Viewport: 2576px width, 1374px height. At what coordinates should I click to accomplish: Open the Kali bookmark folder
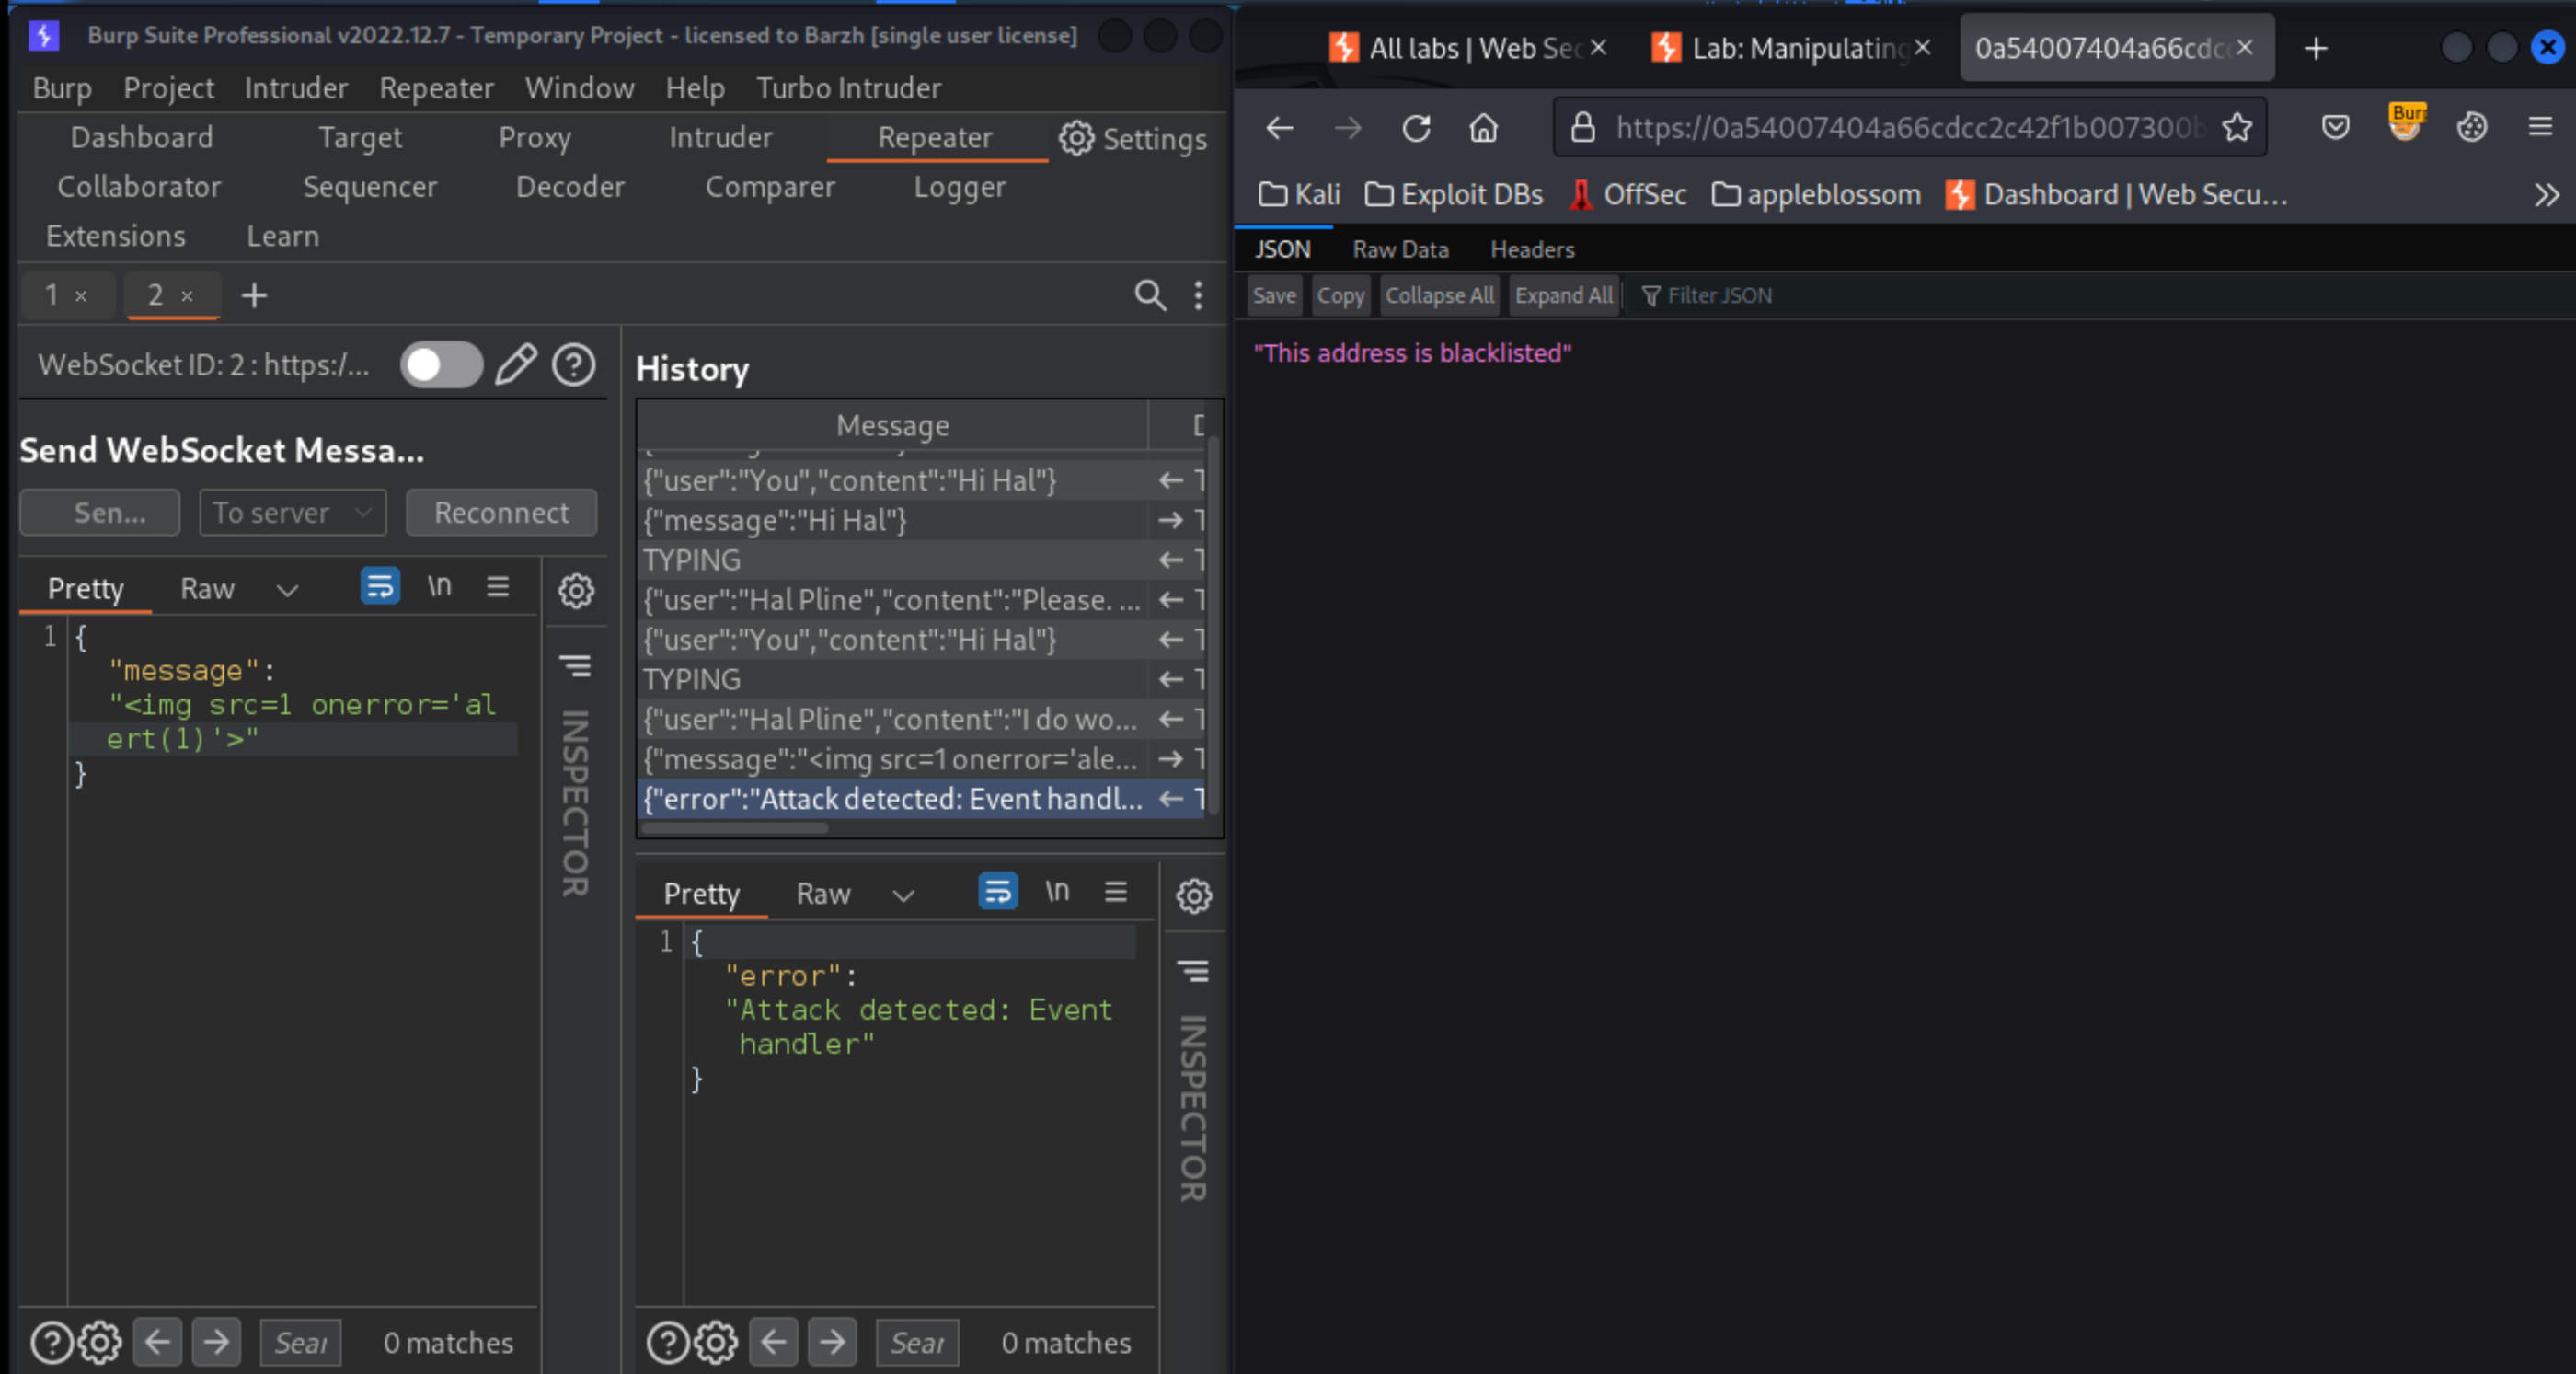[x=1299, y=195]
